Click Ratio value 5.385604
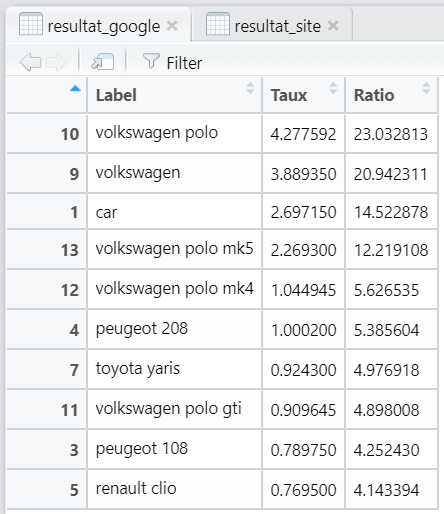 (386, 330)
